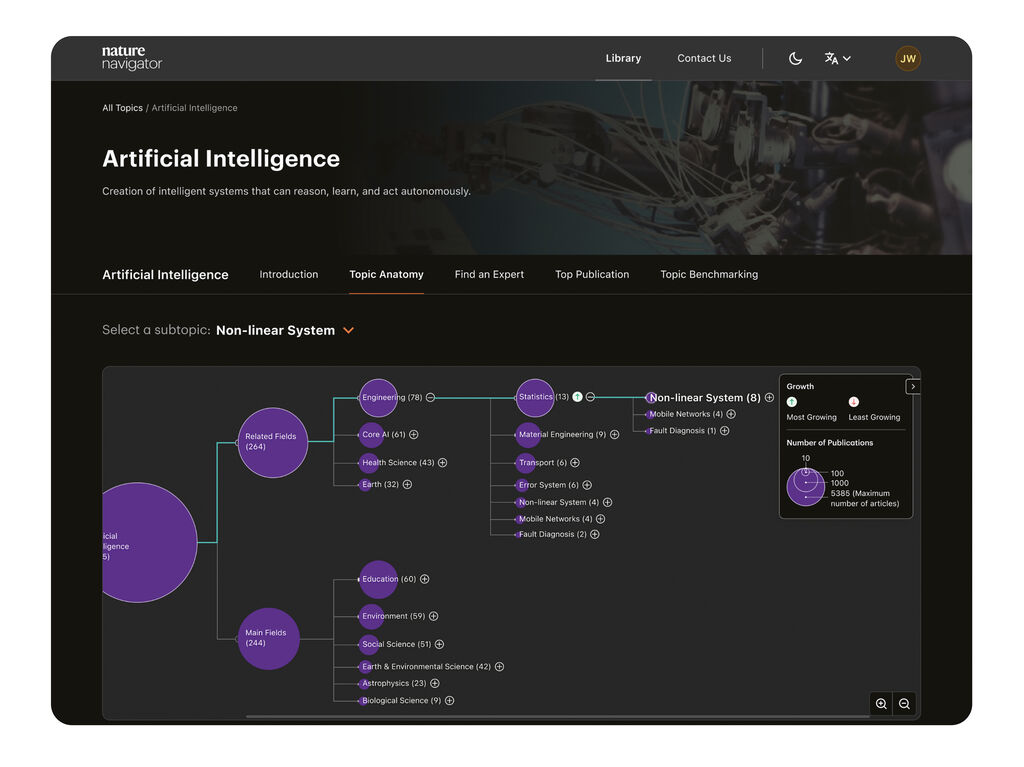Navigate to All Topics breadcrumb
1024x767 pixels.
point(122,108)
